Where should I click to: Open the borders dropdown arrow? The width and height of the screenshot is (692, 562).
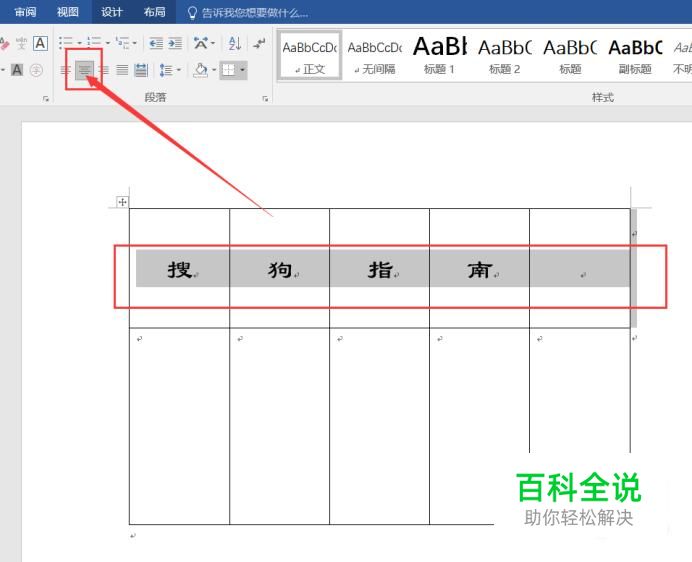tap(242, 70)
